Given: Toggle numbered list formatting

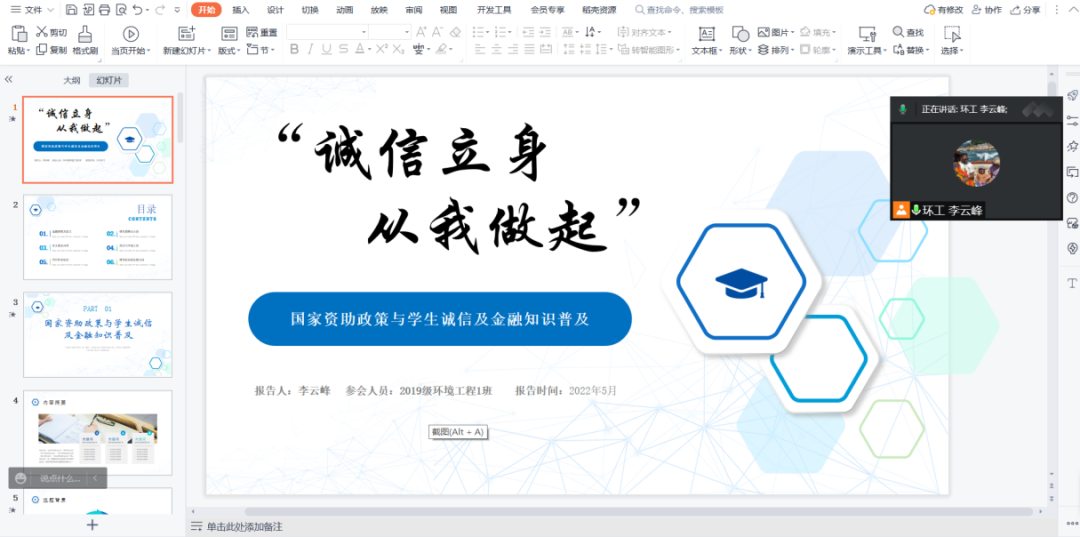Looking at the screenshot, I should [x=501, y=32].
